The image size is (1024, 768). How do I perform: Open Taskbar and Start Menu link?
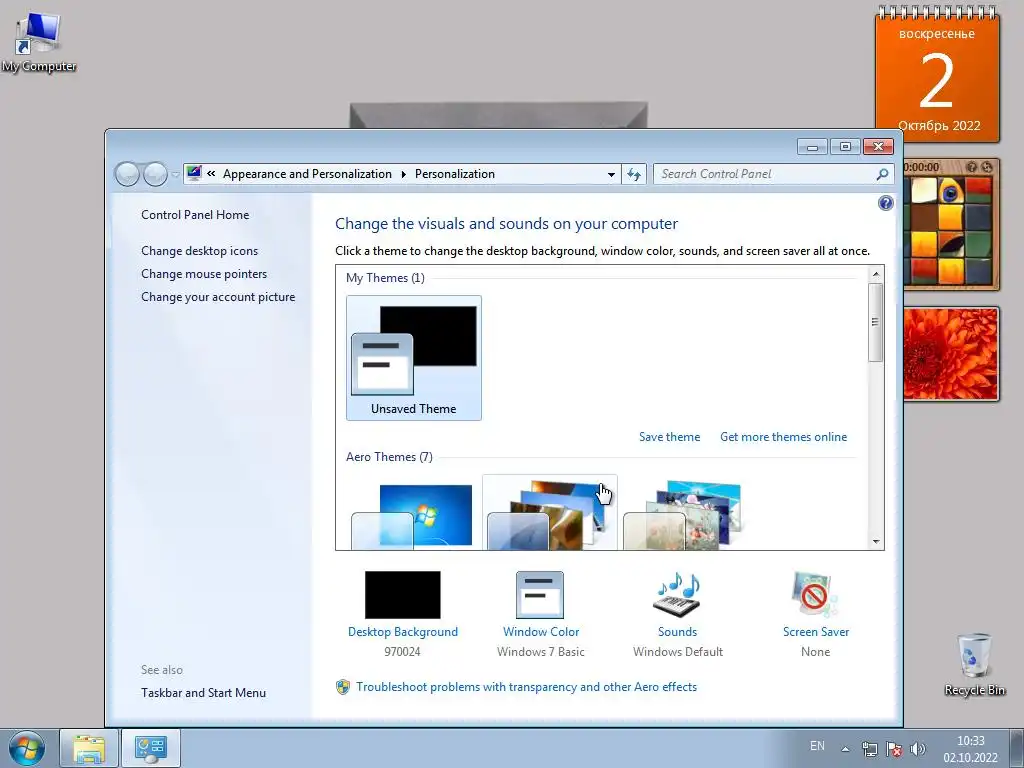click(203, 693)
